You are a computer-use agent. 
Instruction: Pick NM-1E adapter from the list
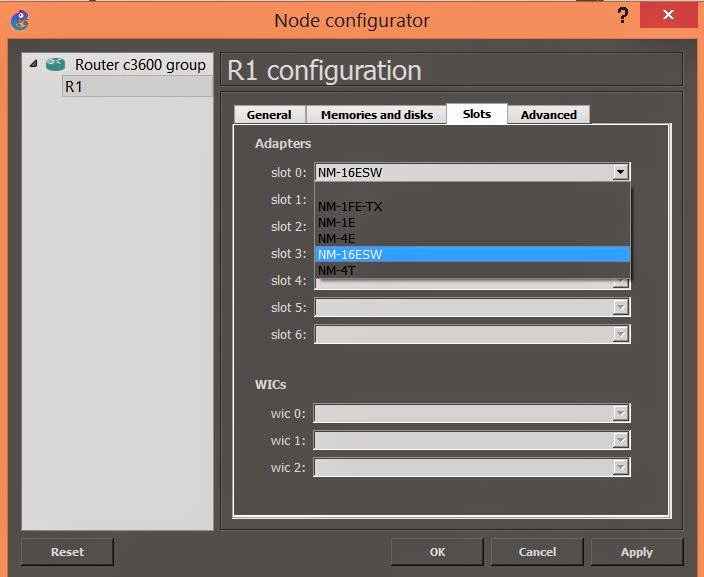[472, 223]
